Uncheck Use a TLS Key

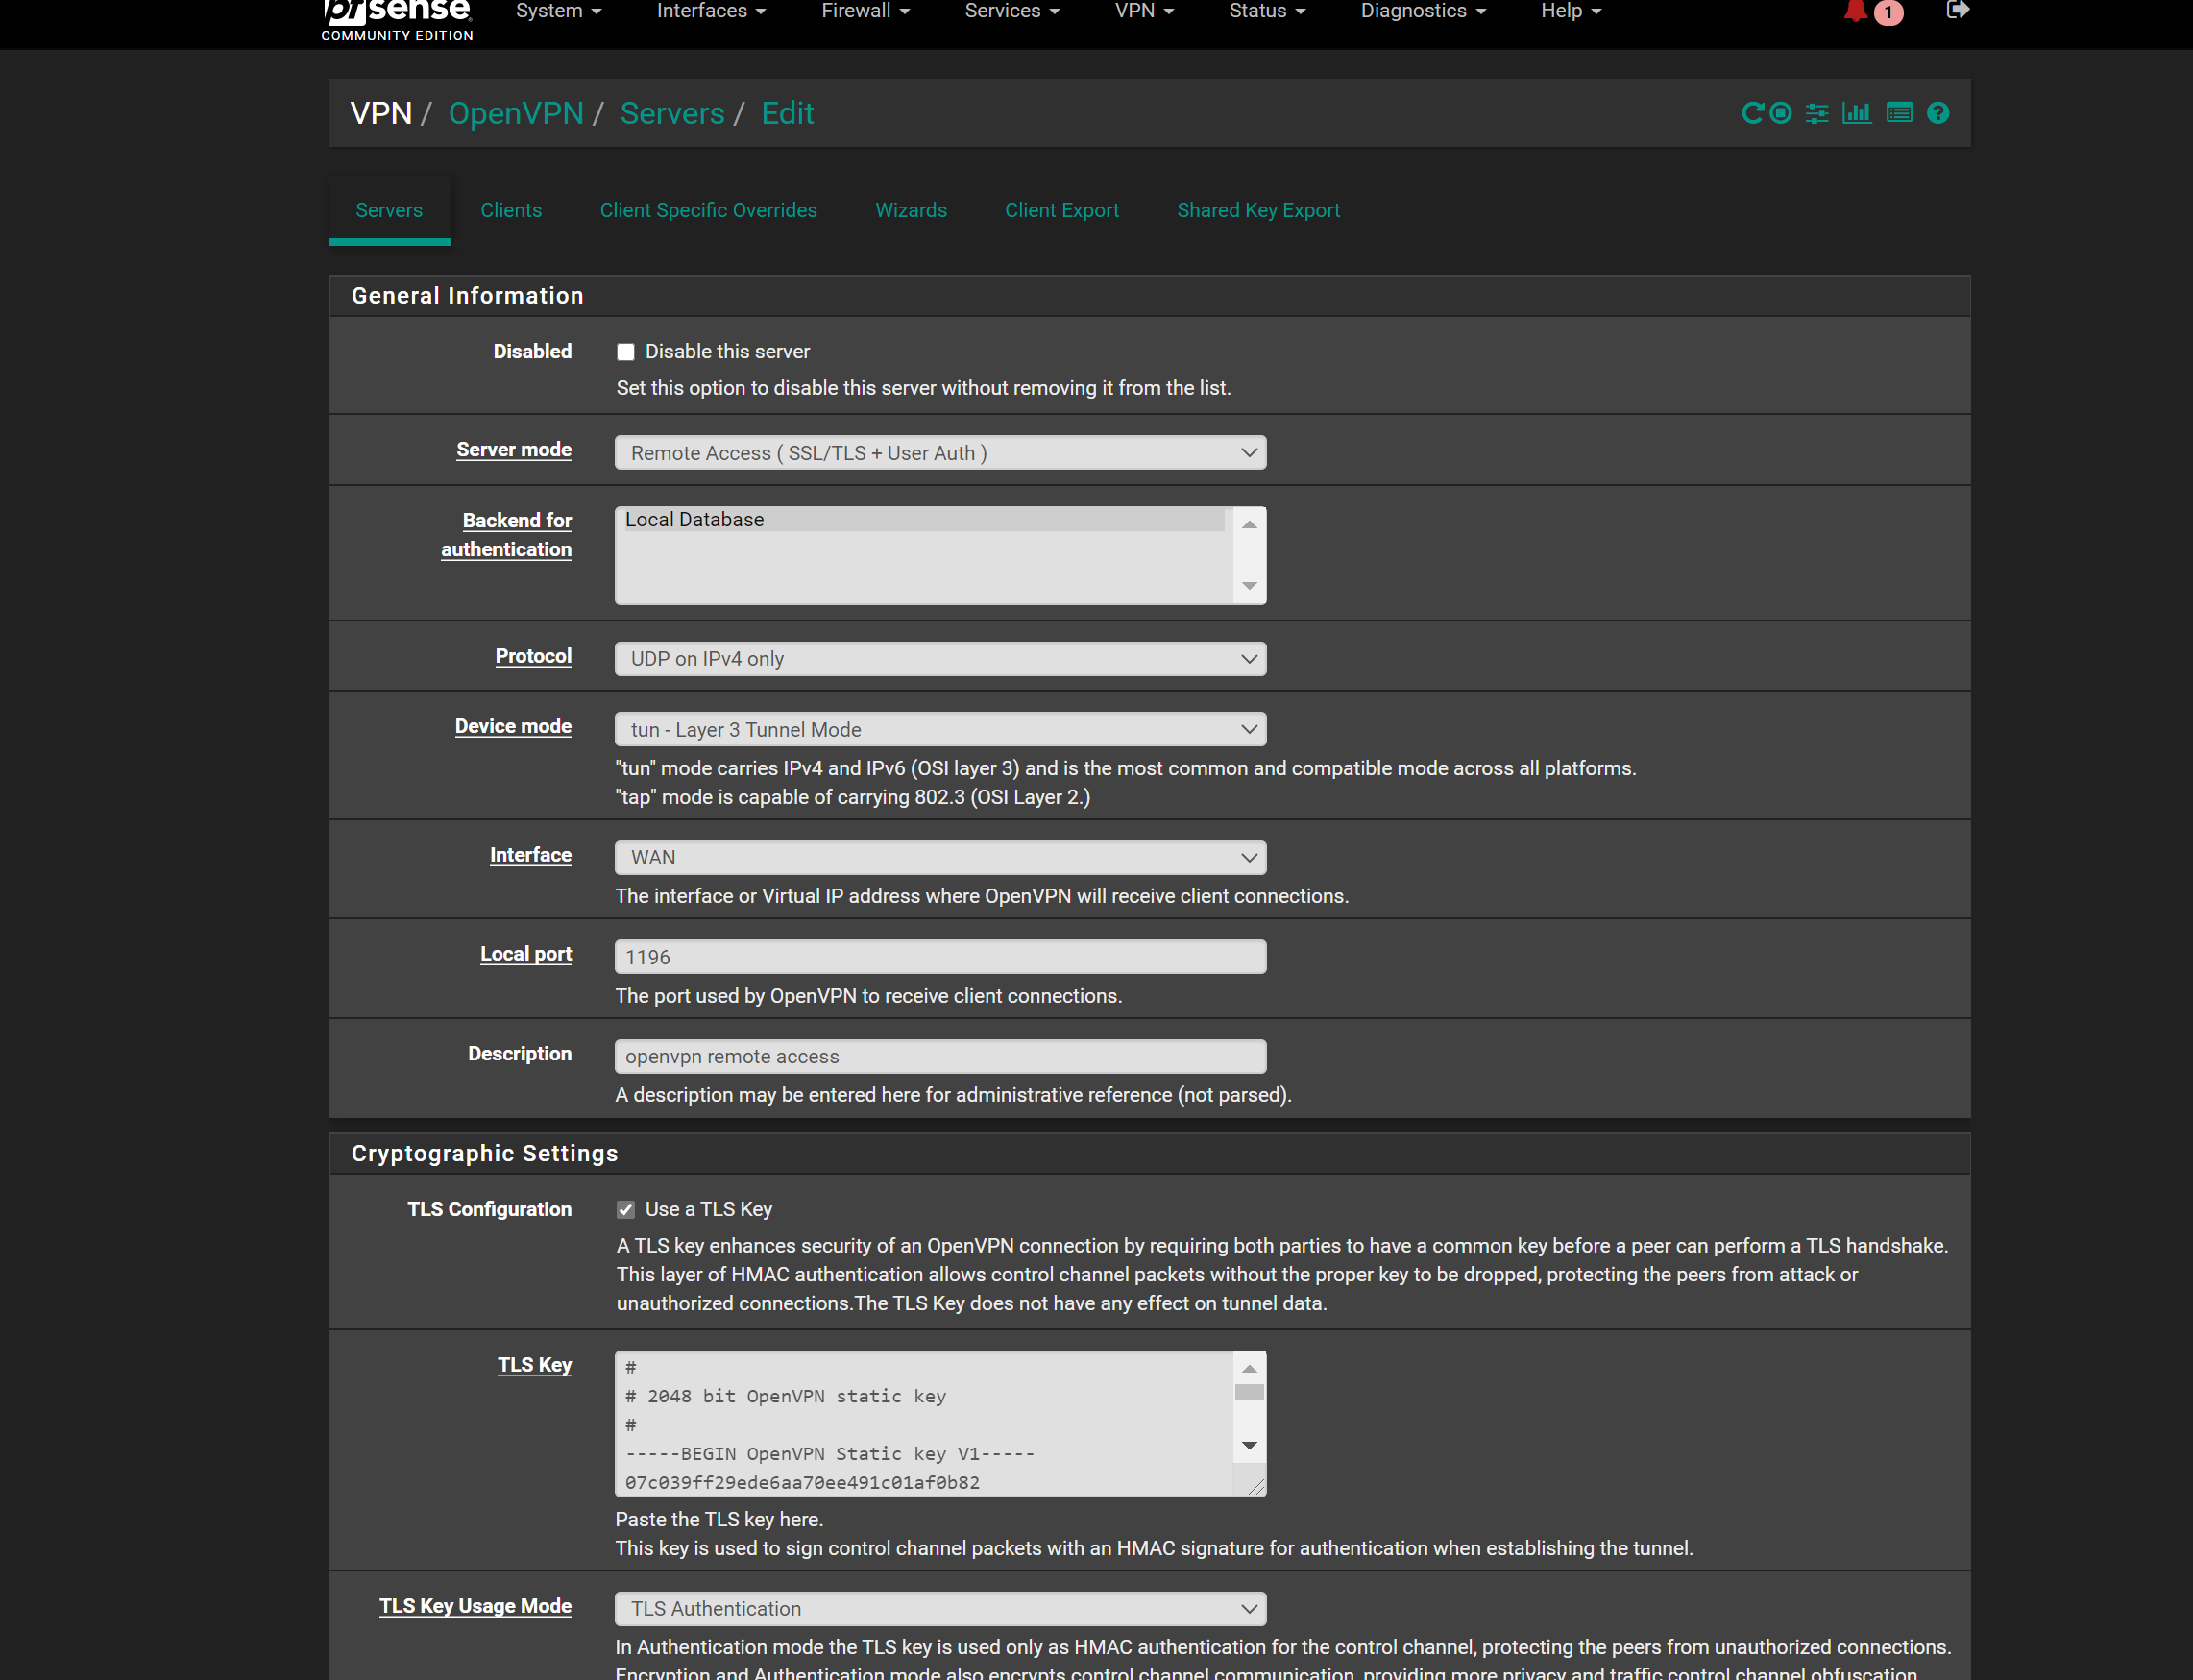[626, 1210]
